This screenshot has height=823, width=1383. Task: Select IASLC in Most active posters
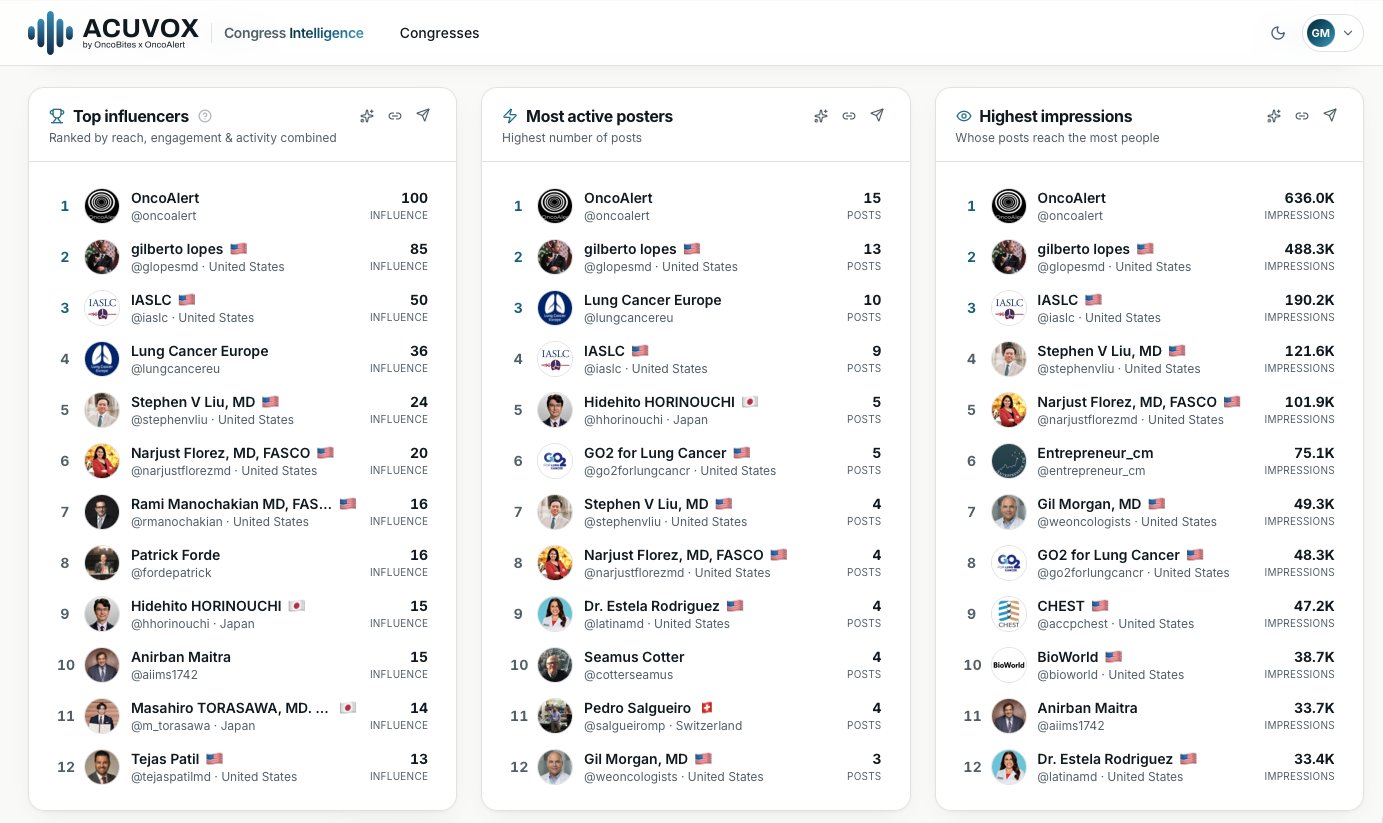coord(604,351)
